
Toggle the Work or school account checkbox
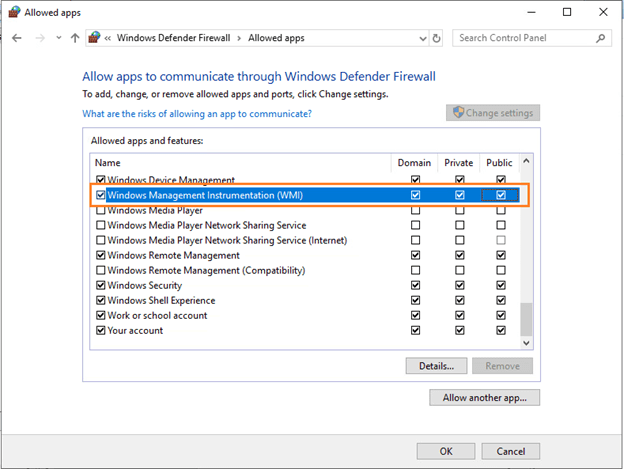pos(101,315)
